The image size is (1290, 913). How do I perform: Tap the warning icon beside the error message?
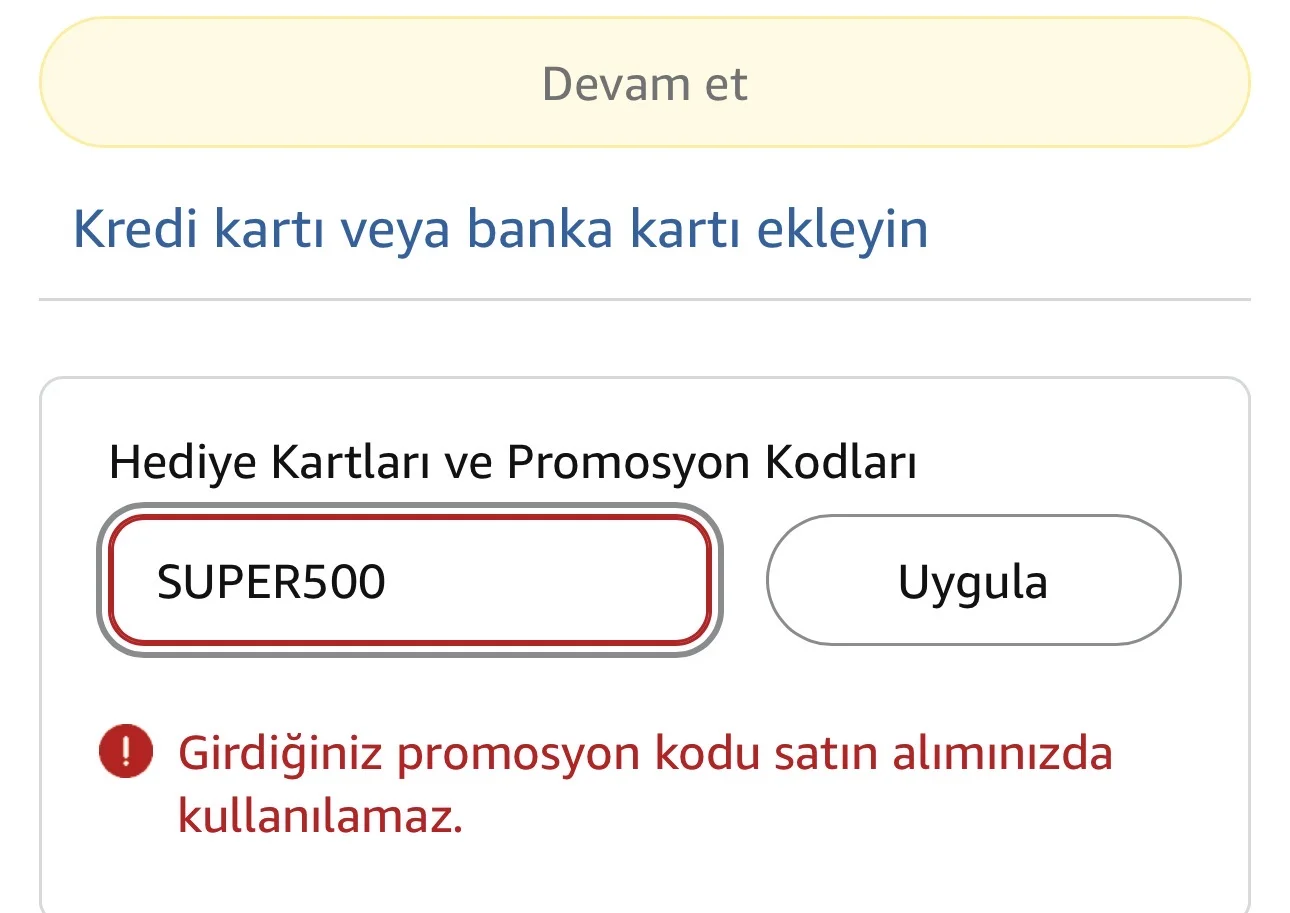tap(126, 752)
